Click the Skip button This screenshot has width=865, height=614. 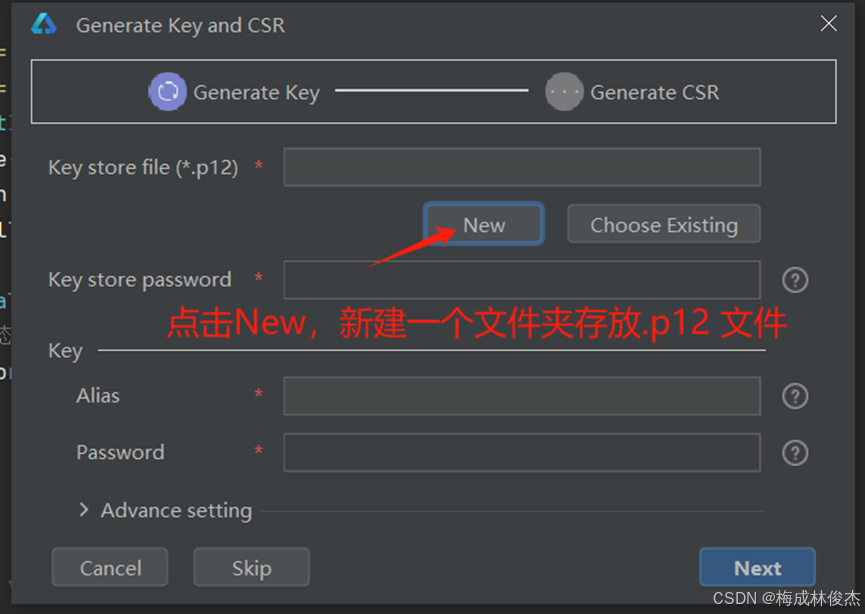(x=252, y=567)
